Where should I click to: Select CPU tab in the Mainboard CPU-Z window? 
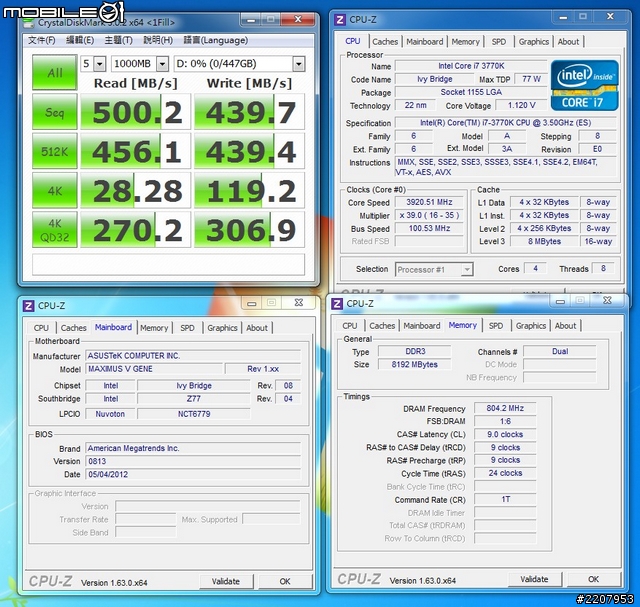(41, 328)
